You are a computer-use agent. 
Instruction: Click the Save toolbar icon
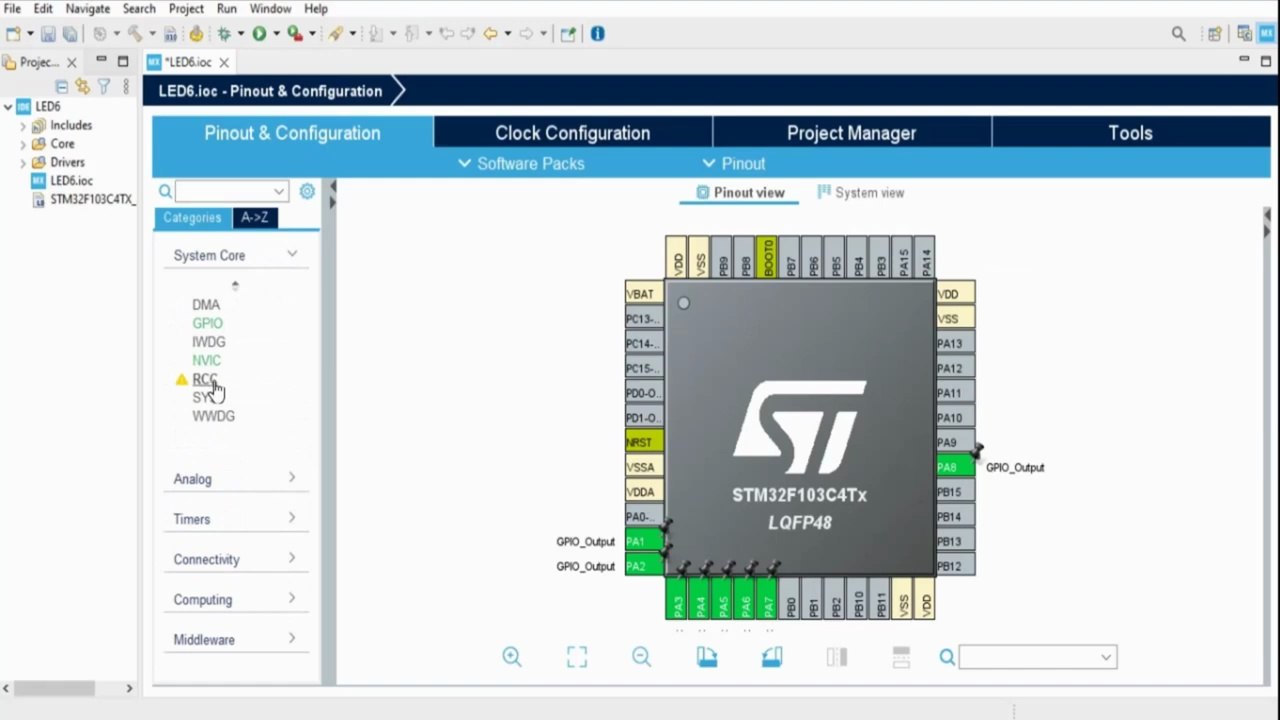[48, 34]
